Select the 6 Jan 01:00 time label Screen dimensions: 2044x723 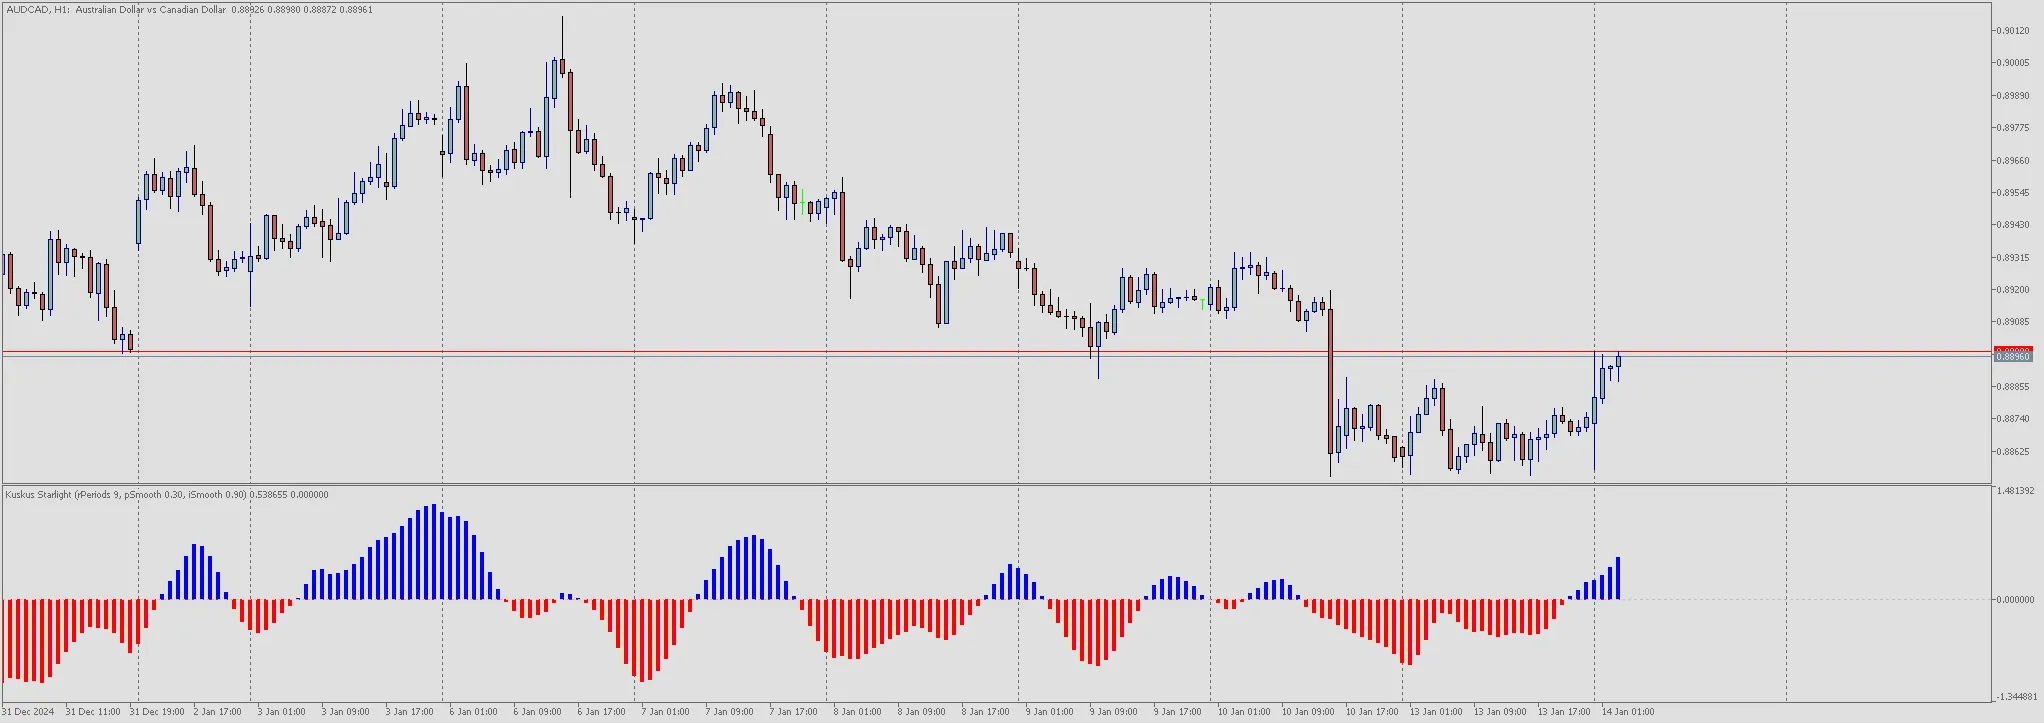[473, 712]
